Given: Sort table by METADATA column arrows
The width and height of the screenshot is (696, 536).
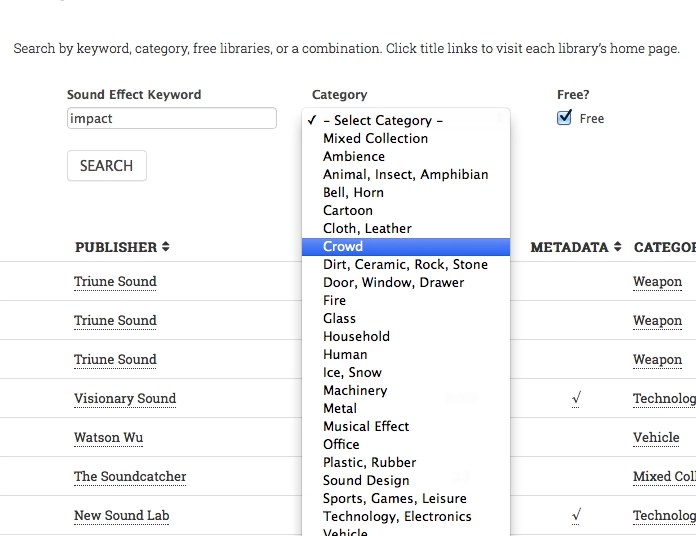Looking at the screenshot, I should pyautogui.click(x=617, y=247).
